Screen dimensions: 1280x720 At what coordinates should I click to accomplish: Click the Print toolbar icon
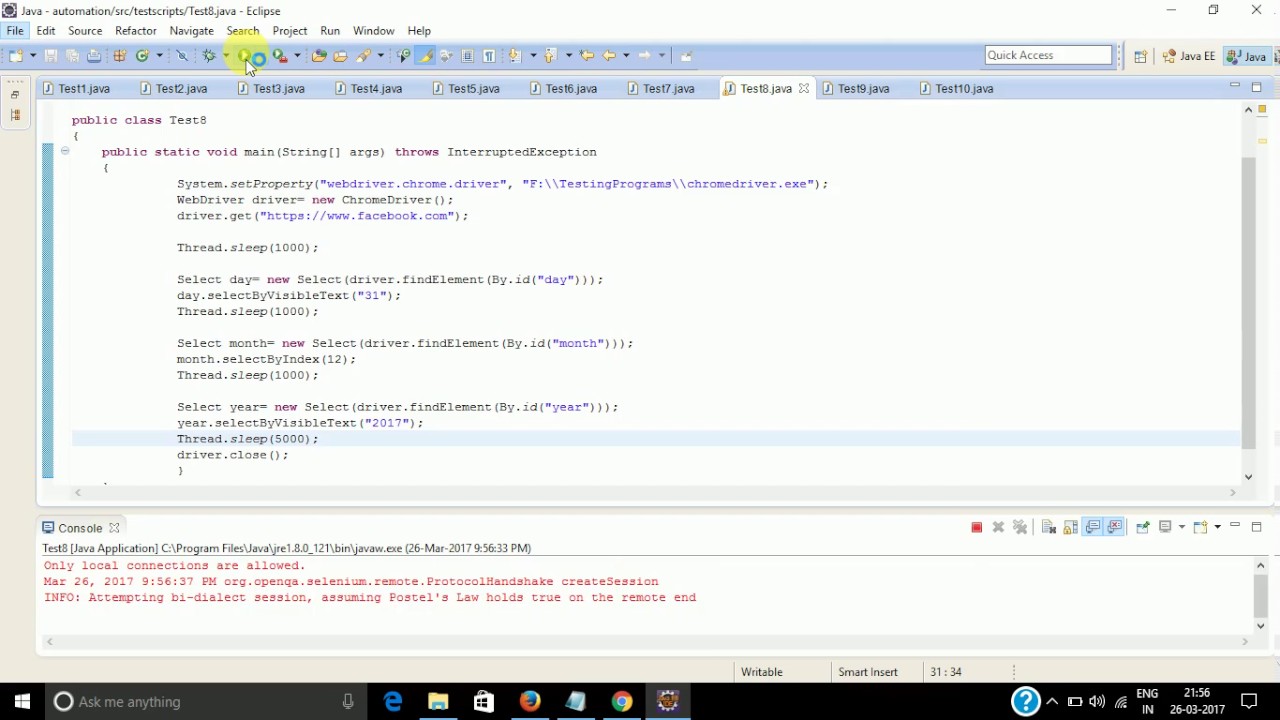[94, 56]
